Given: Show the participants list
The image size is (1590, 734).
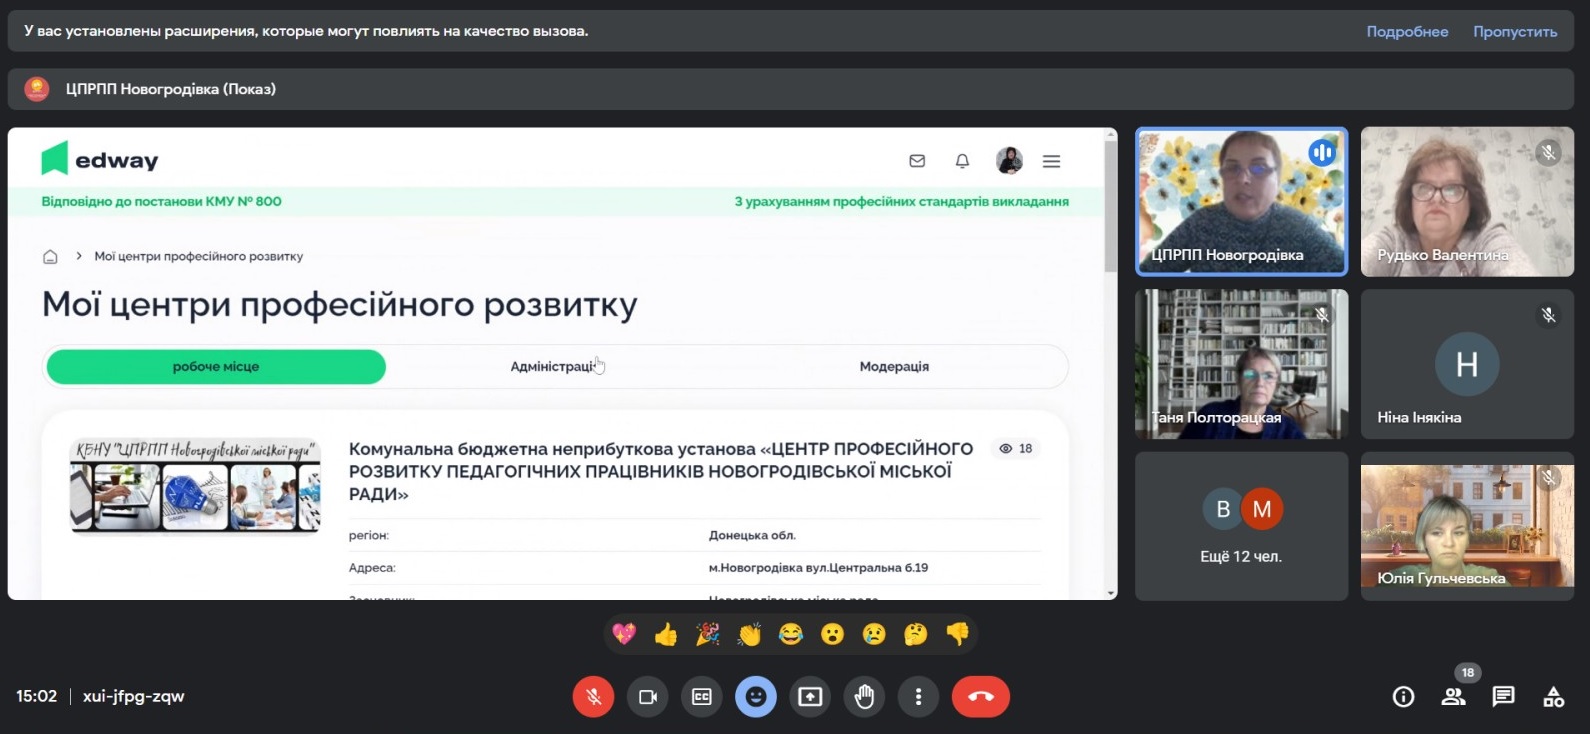Looking at the screenshot, I should pos(1453,697).
